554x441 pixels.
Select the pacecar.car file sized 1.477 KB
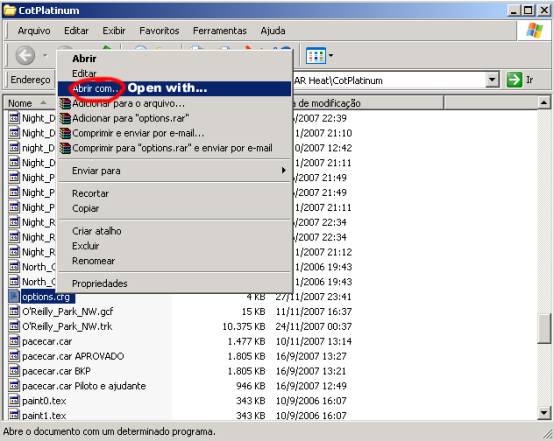[47, 341]
